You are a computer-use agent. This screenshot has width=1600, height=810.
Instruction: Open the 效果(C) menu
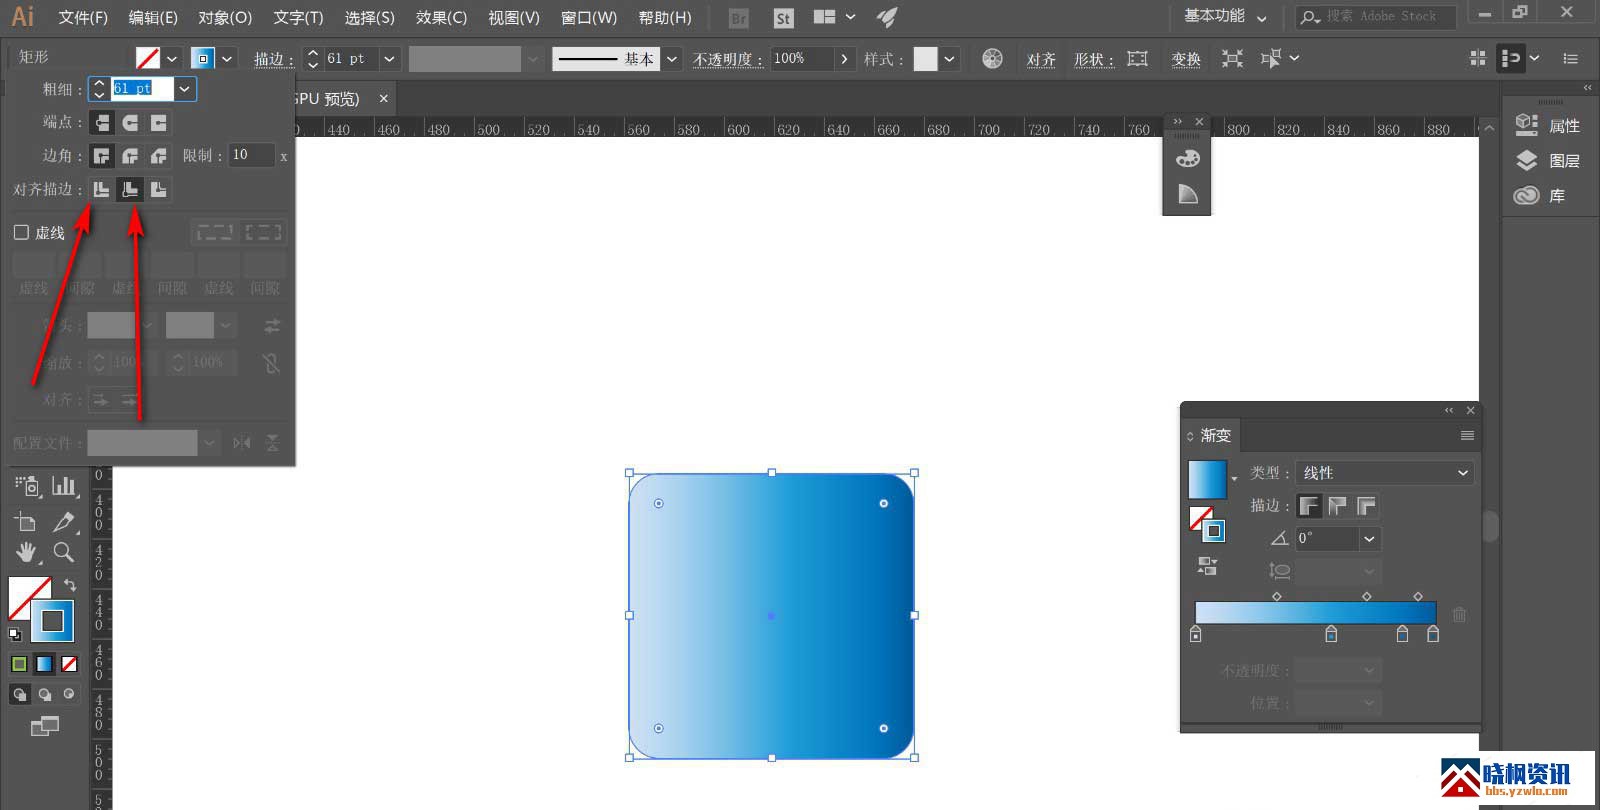click(x=441, y=17)
